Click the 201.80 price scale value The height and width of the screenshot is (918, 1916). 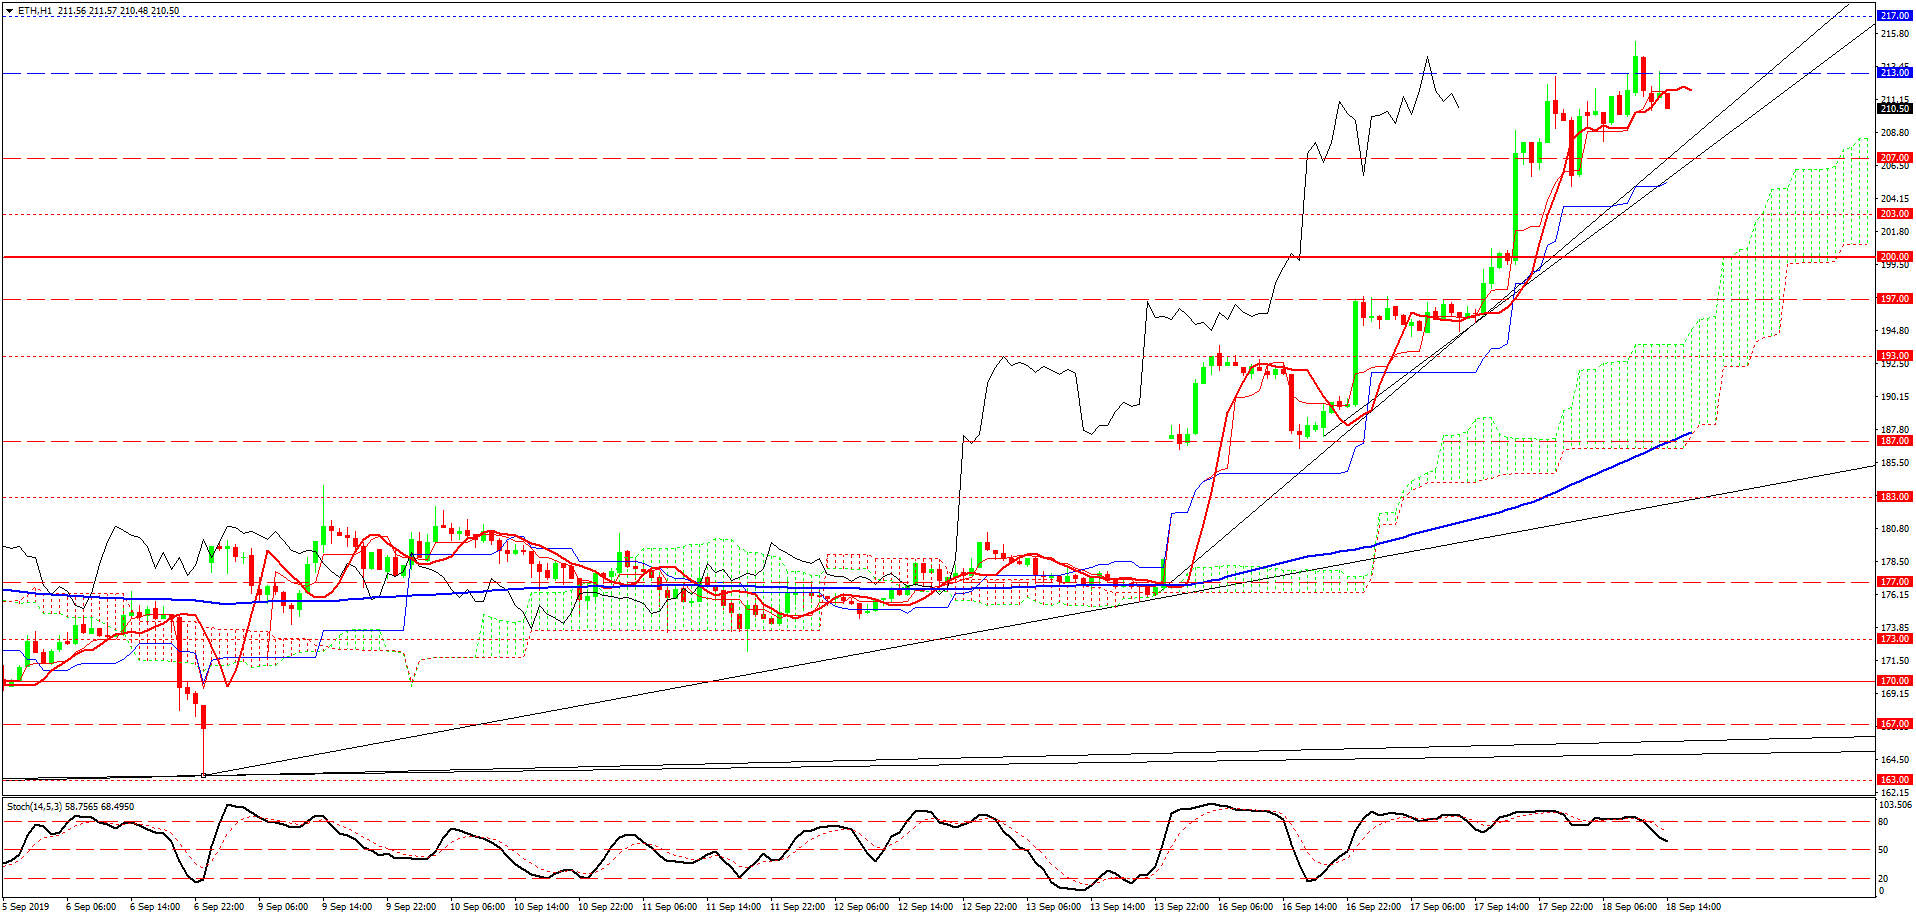(x=1895, y=231)
